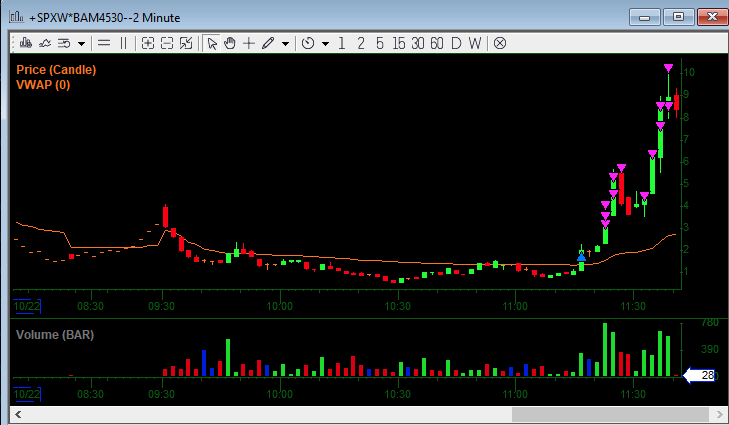This screenshot has height=425, width=729.
Task: Open the chart settings list icon
Action: (x=64, y=43)
